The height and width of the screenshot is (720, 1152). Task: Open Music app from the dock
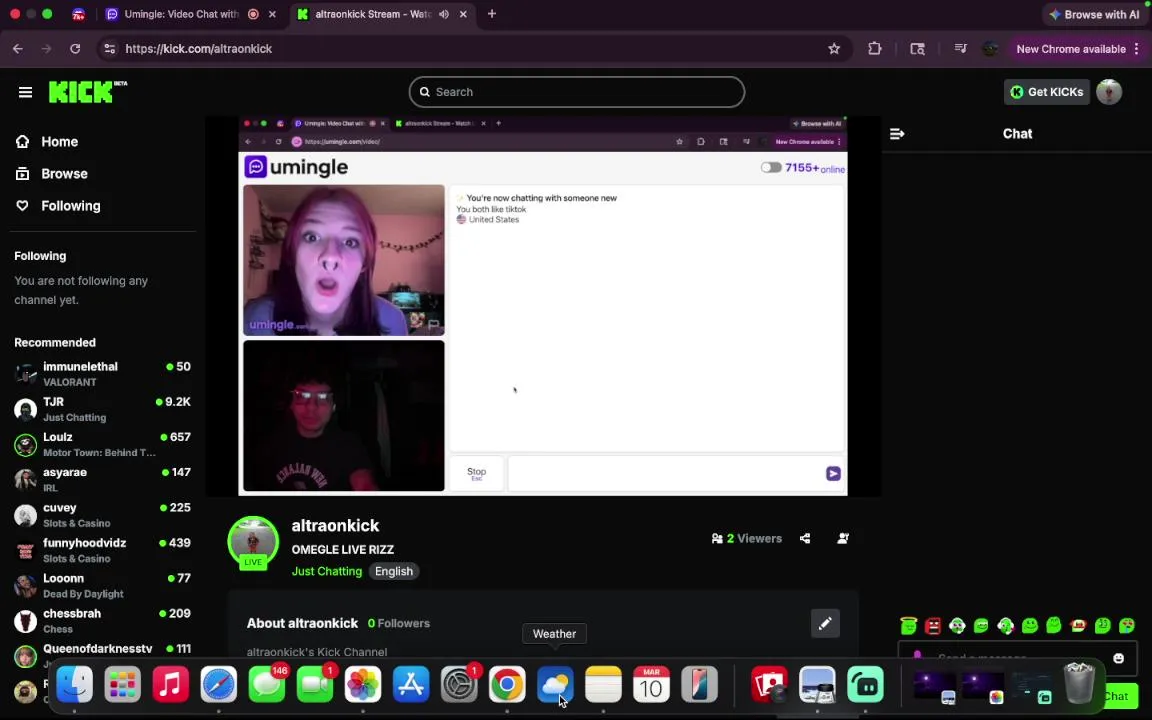(170, 684)
